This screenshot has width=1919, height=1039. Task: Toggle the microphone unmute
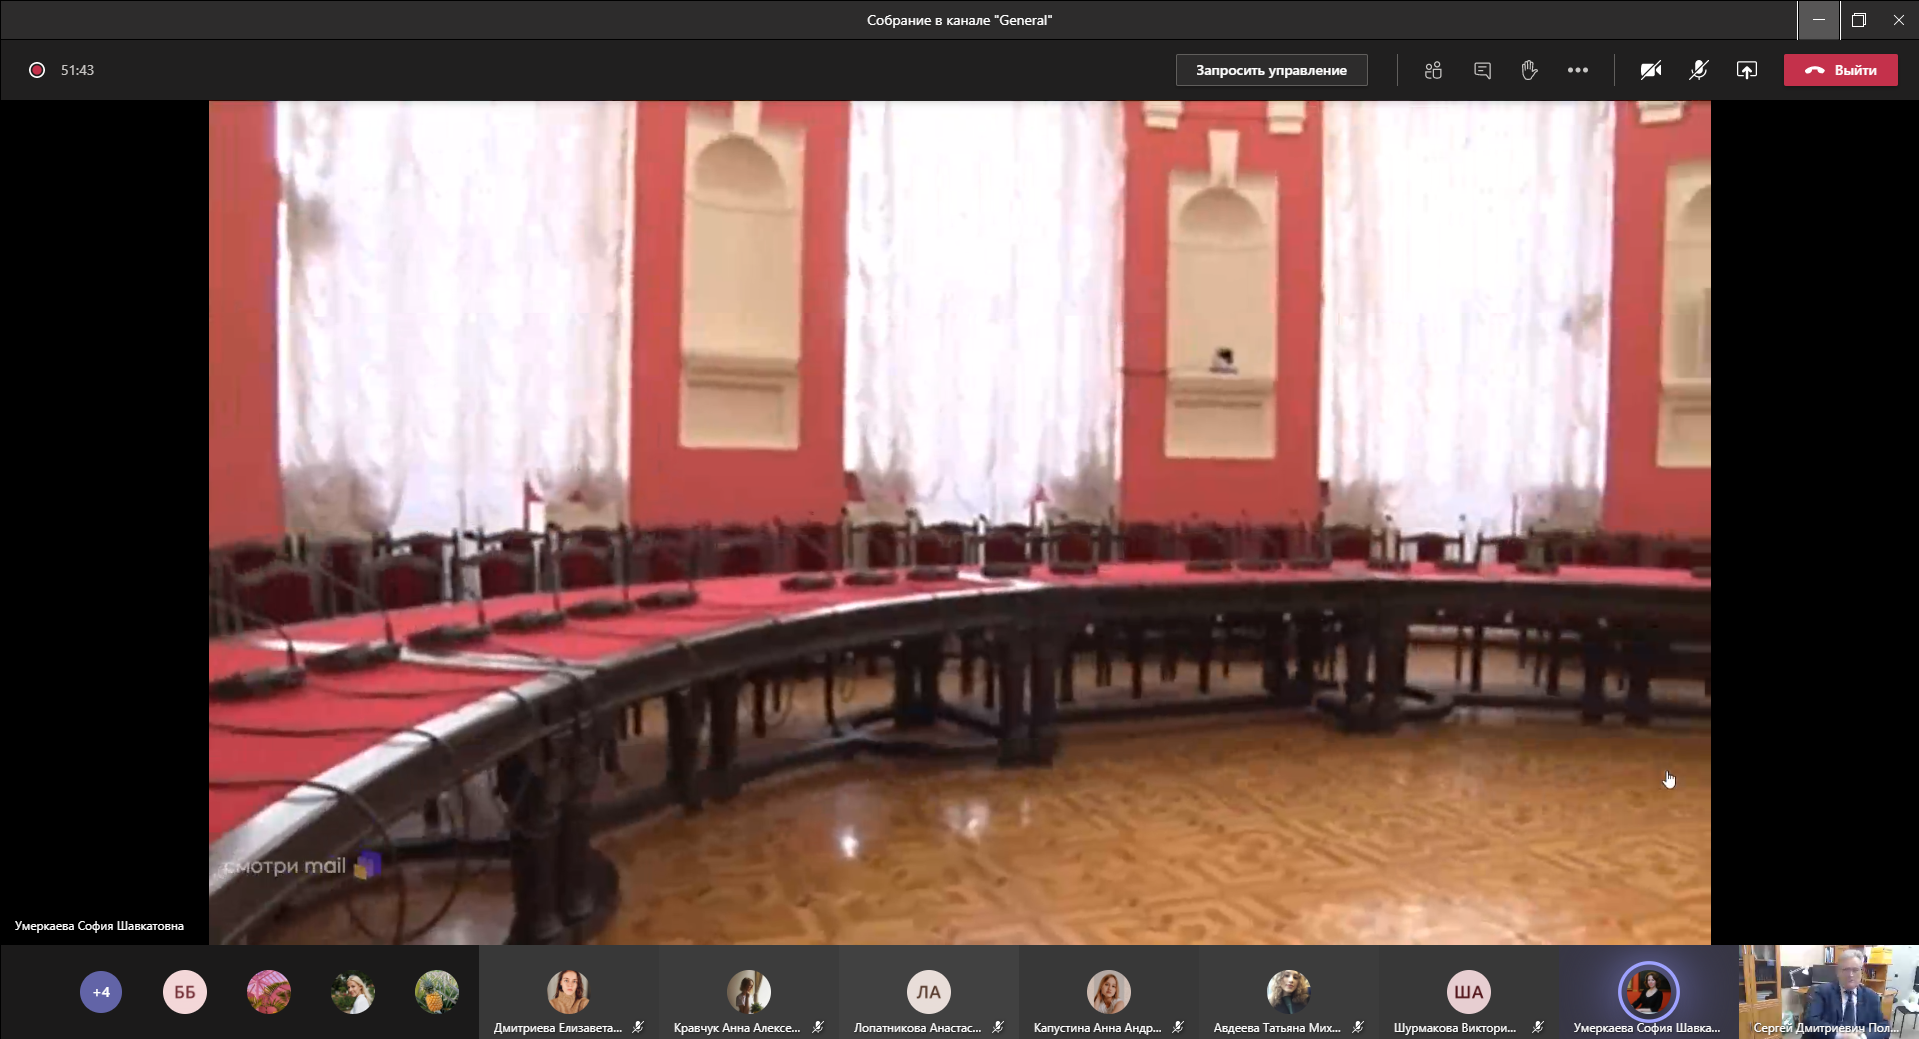coord(1698,70)
